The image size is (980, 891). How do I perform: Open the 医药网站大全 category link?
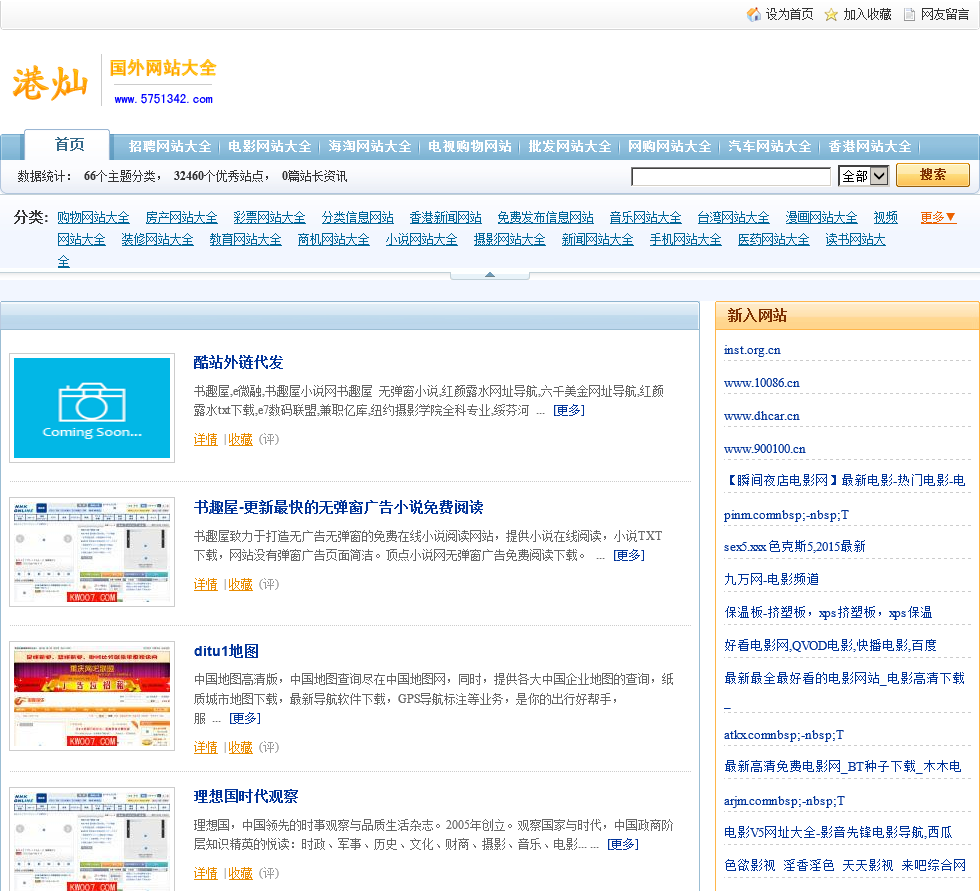(774, 240)
